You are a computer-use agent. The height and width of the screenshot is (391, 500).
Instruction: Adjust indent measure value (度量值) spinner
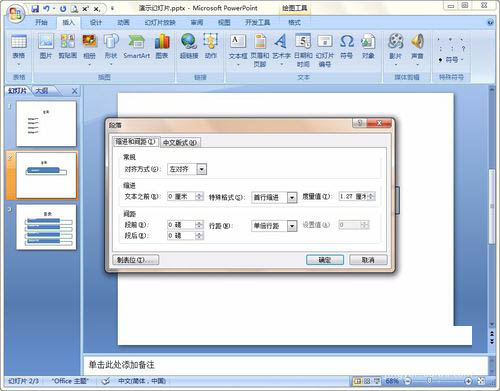pos(371,196)
